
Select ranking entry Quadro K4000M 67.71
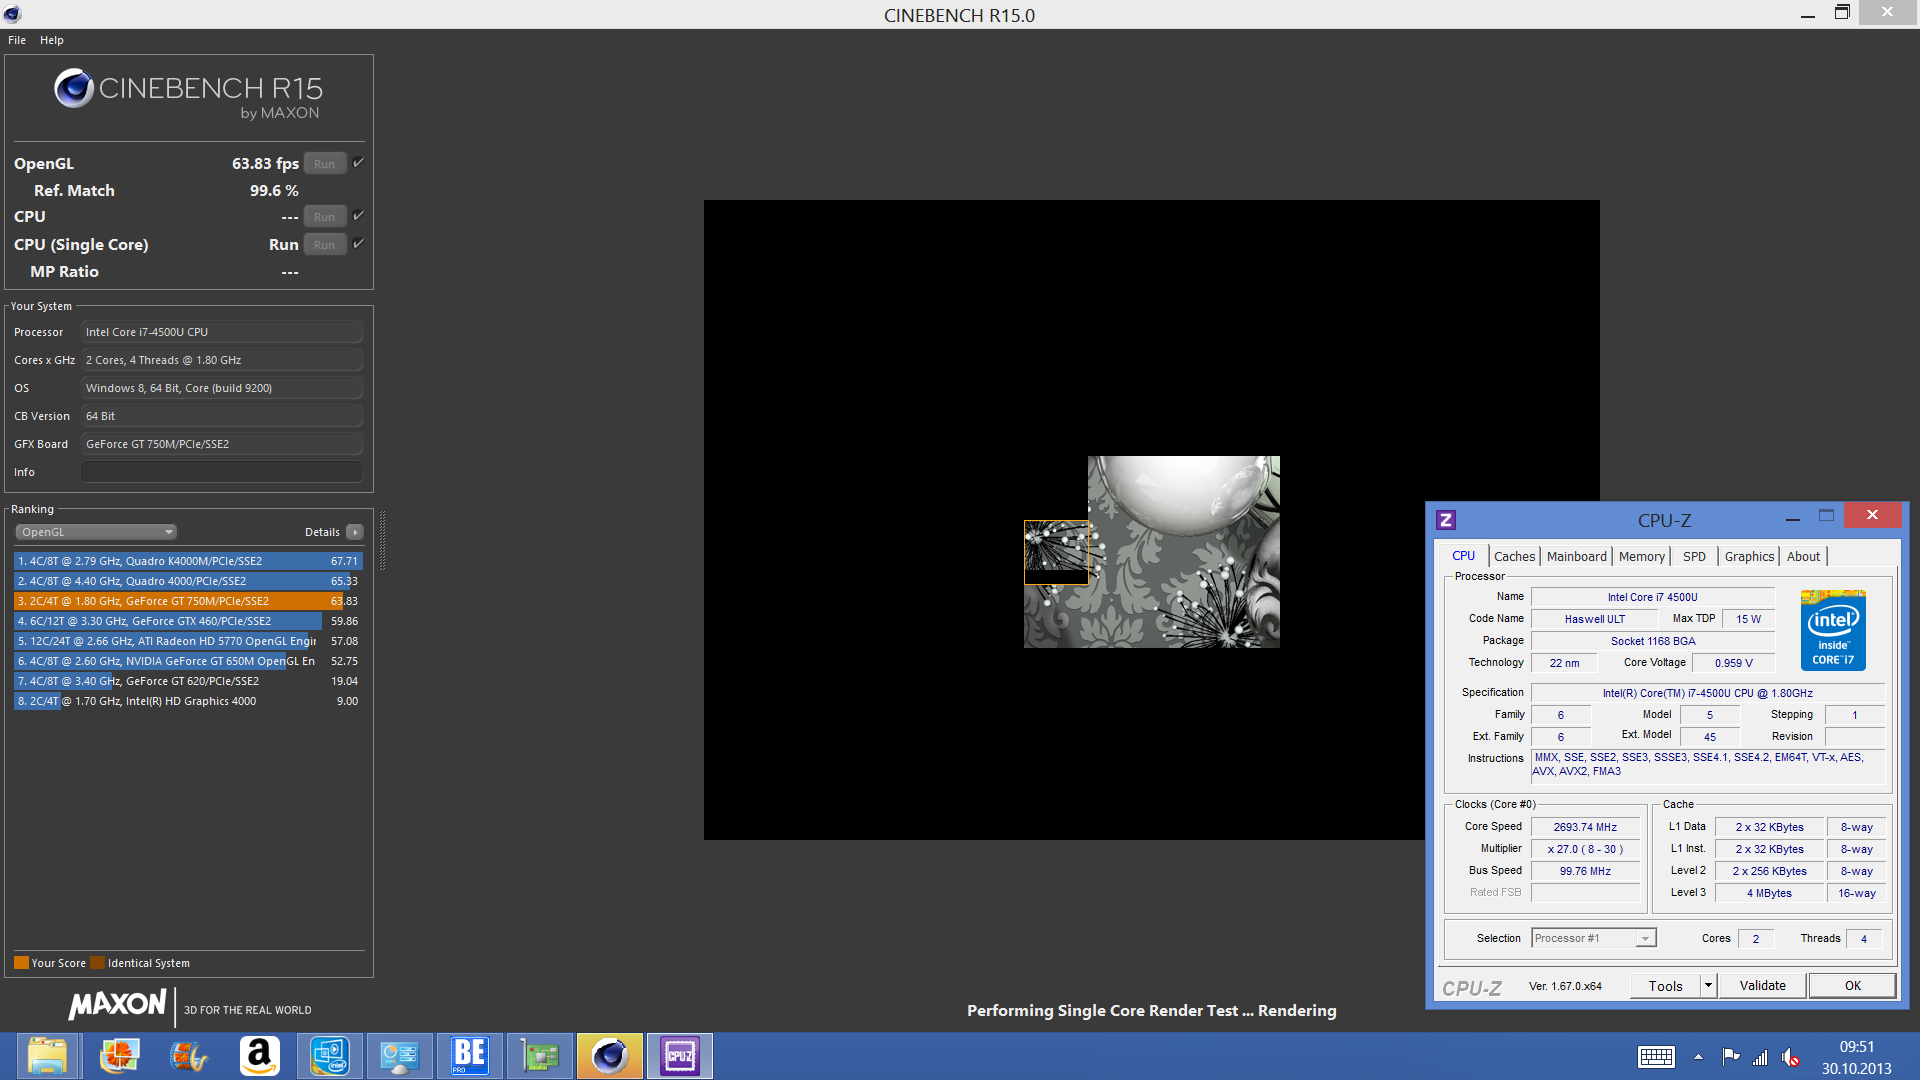[188, 561]
